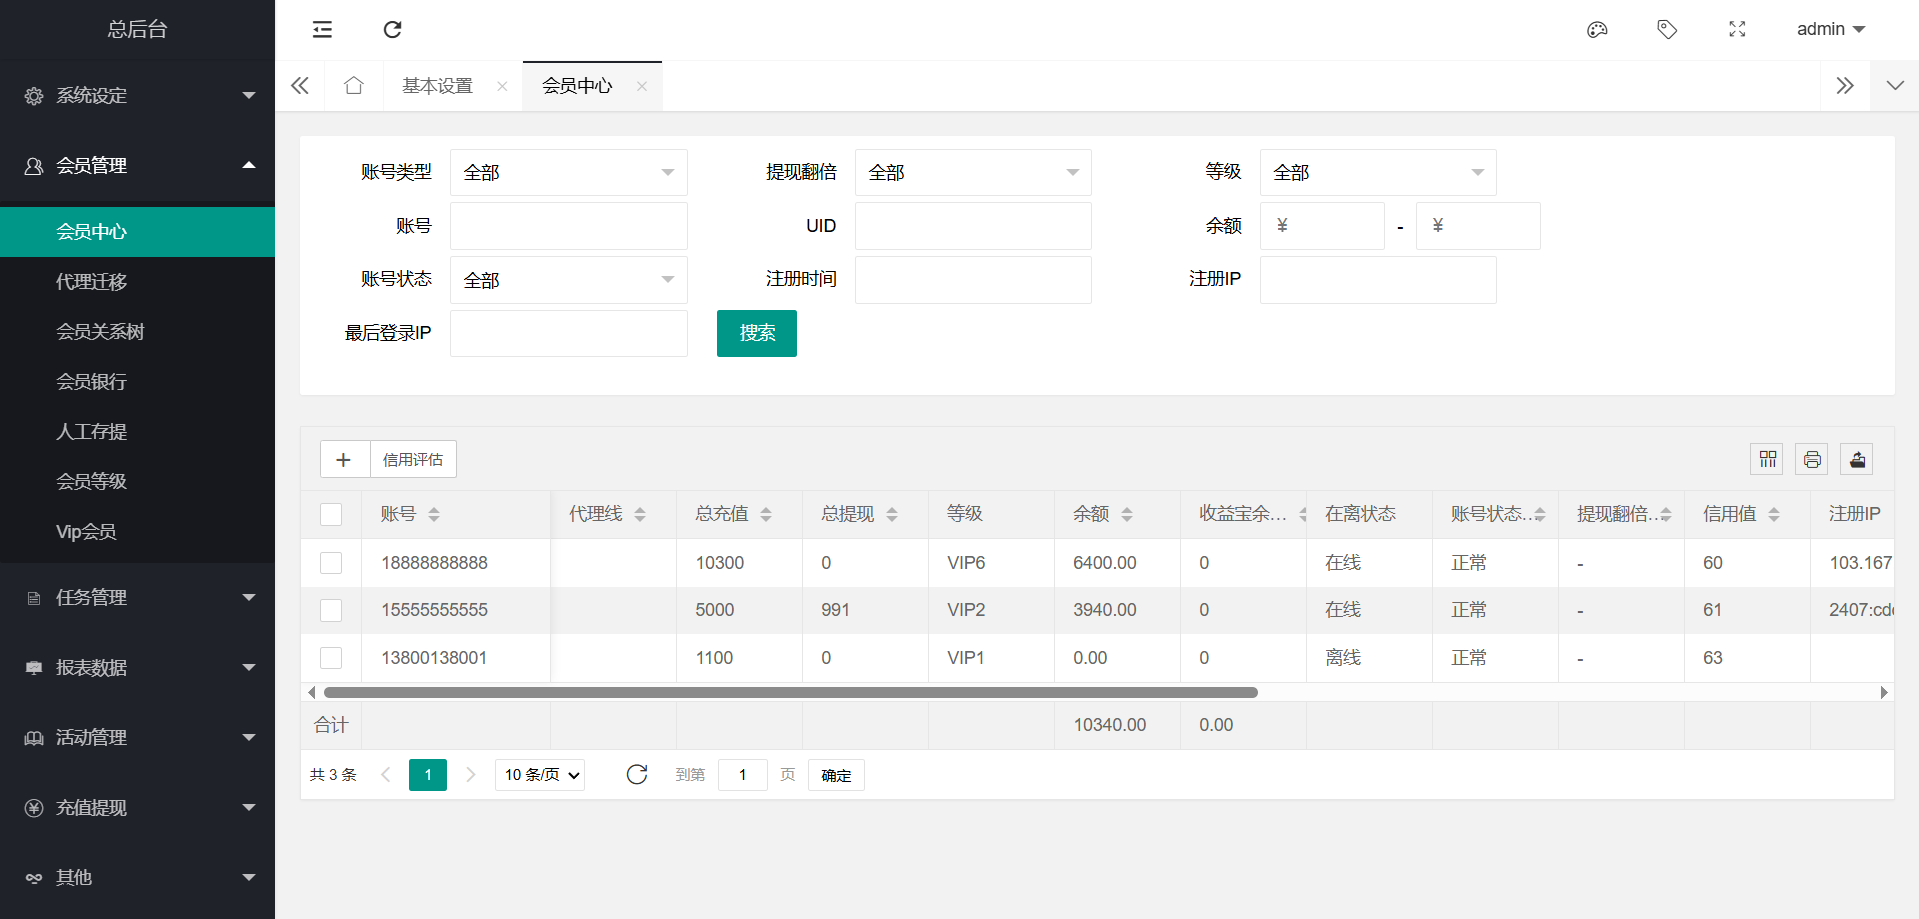
Task: Click the print icon above table
Action: (1811, 459)
